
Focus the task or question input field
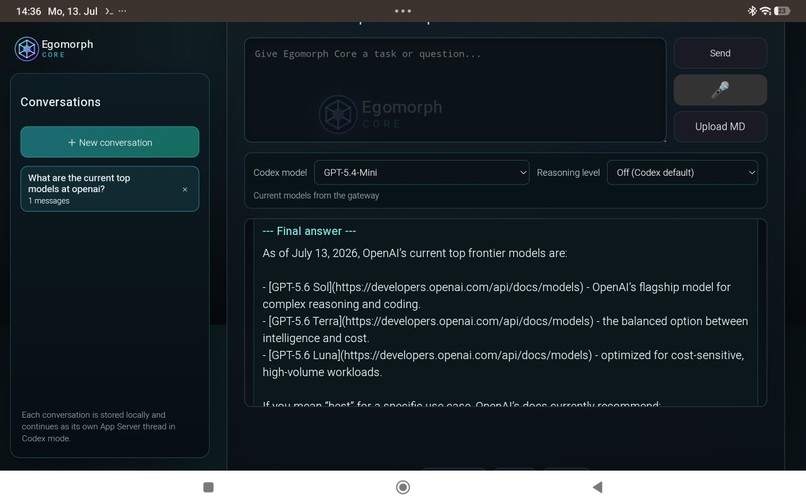455,89
